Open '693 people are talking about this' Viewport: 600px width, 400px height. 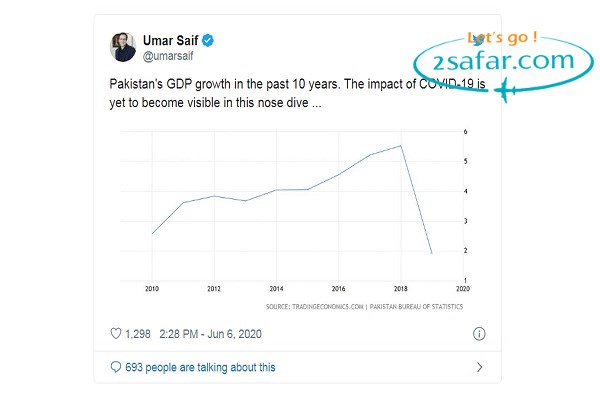pyautogui.click(x=200, y=367)
